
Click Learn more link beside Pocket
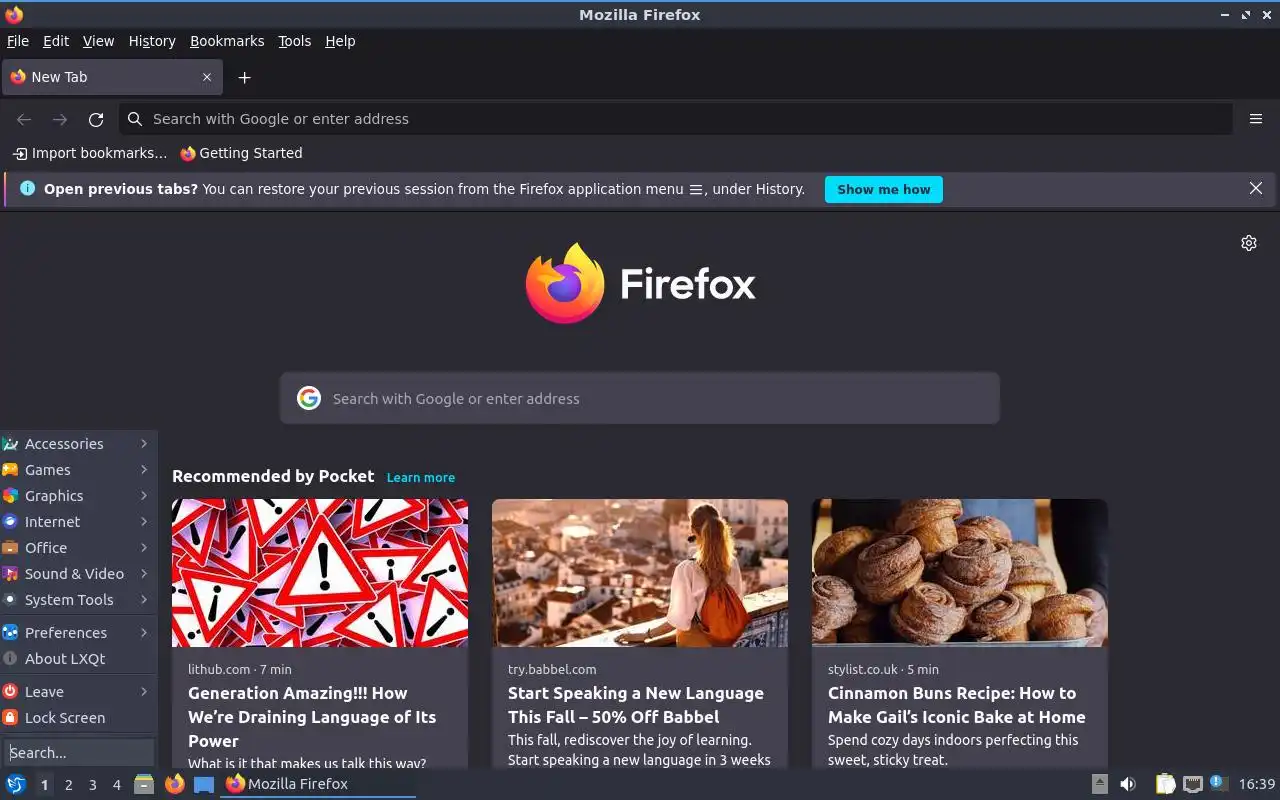tap(421, 477)
